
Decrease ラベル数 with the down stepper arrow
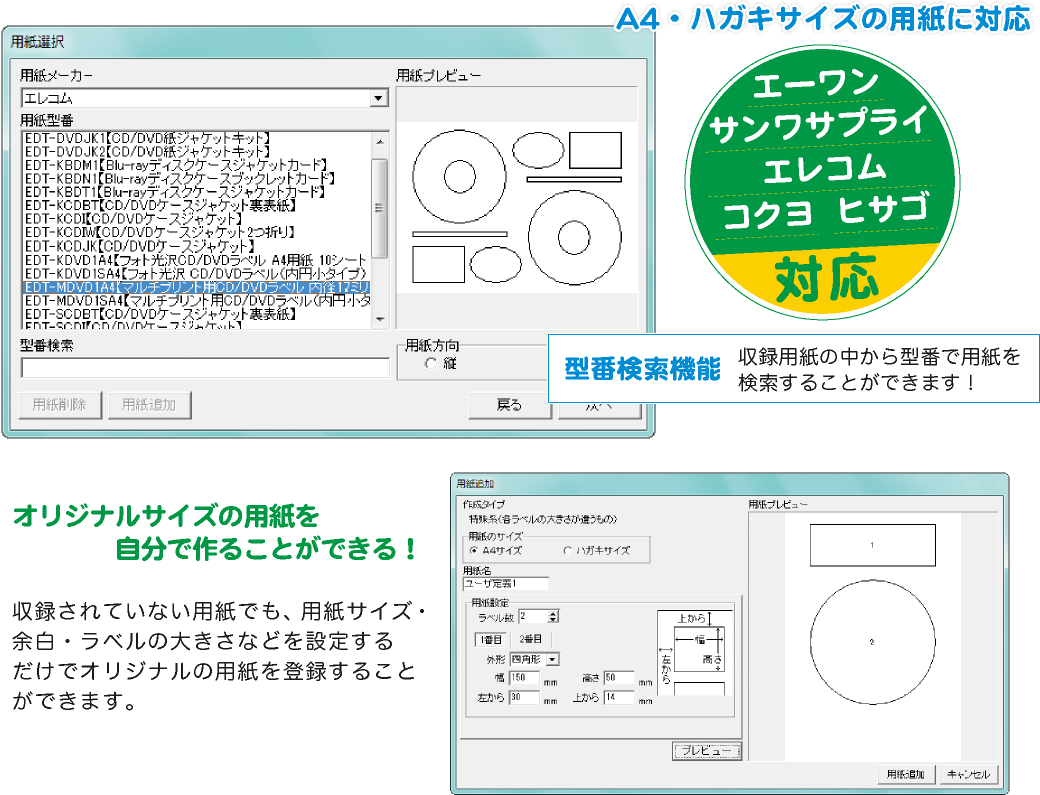(x=554, y=620)
